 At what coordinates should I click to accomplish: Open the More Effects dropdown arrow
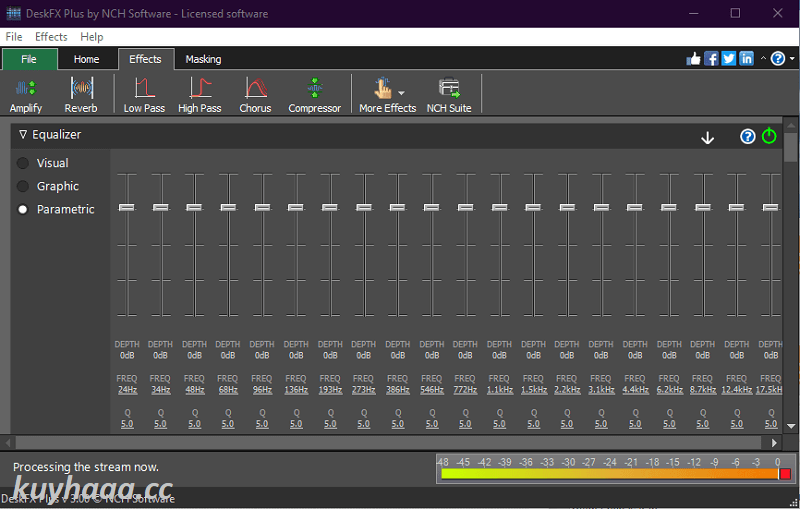click(402, 93)
